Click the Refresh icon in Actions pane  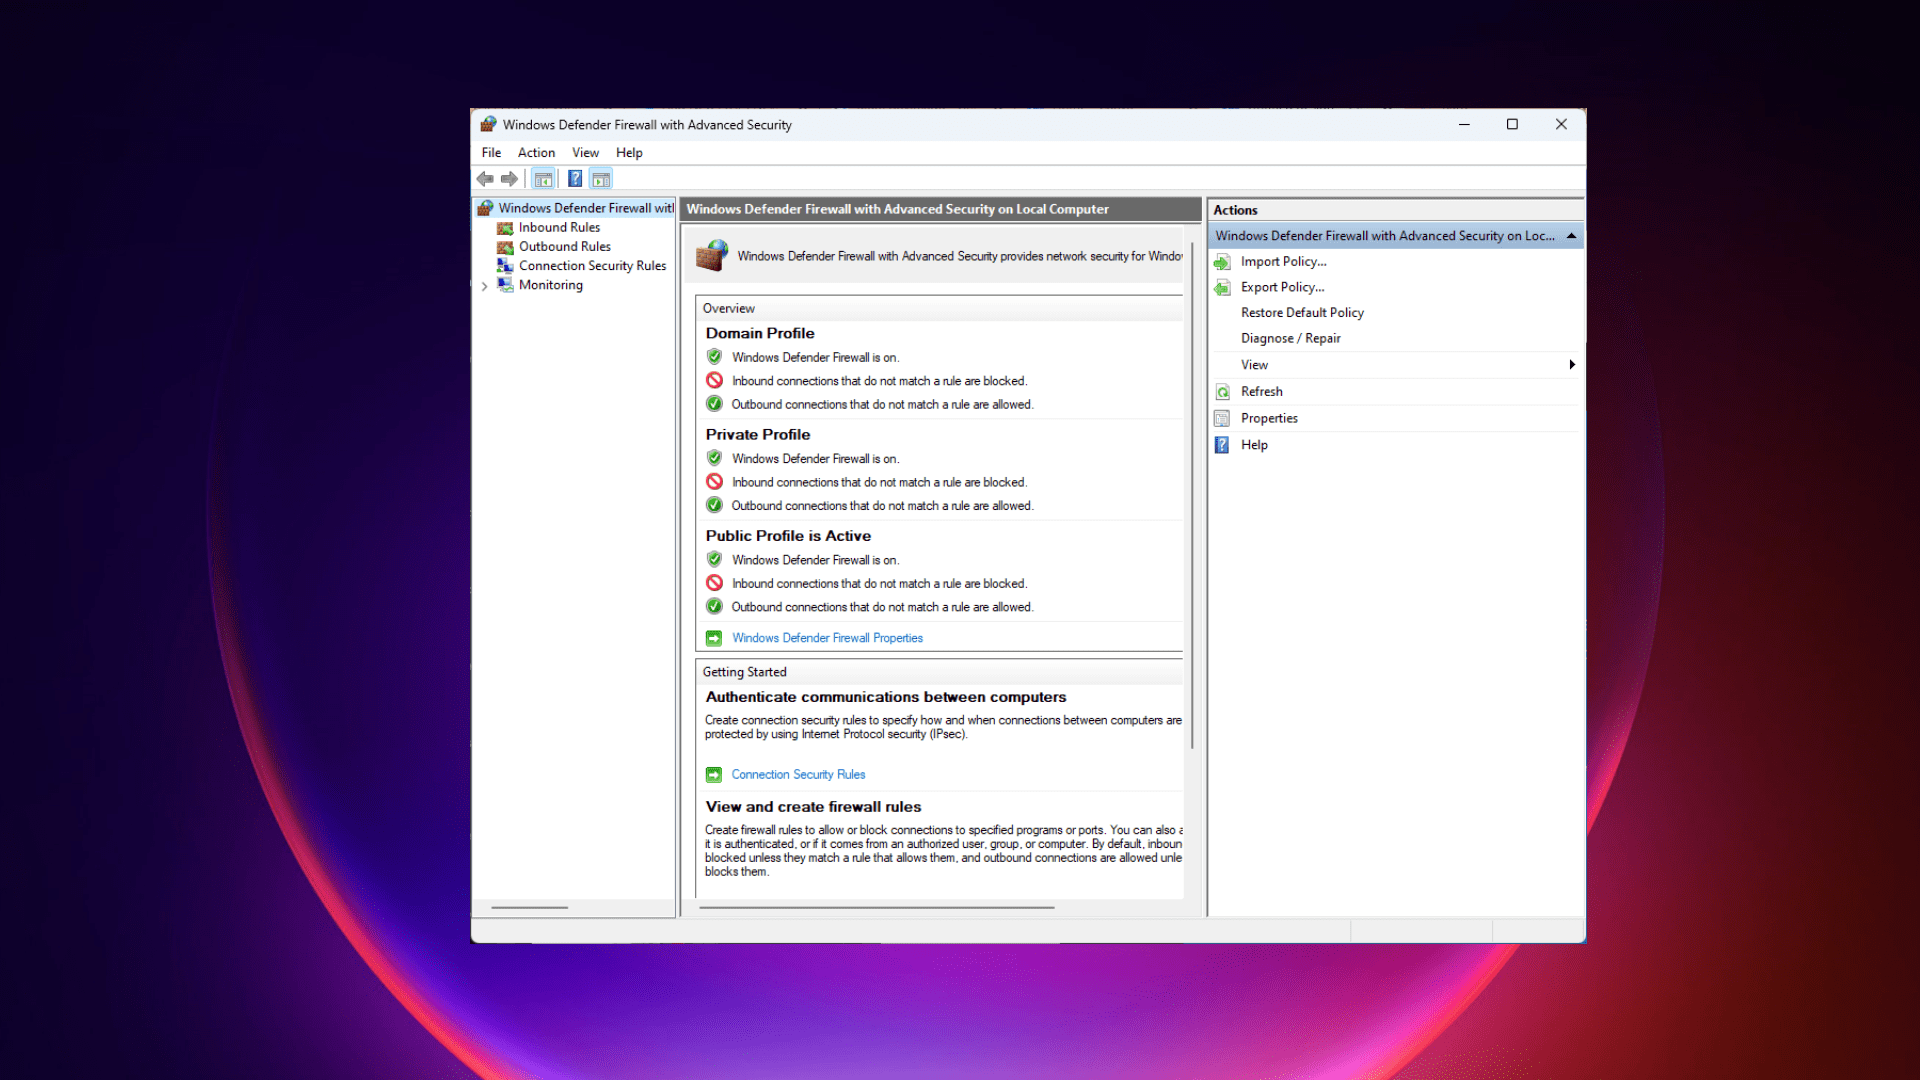tap(1222, 392)
